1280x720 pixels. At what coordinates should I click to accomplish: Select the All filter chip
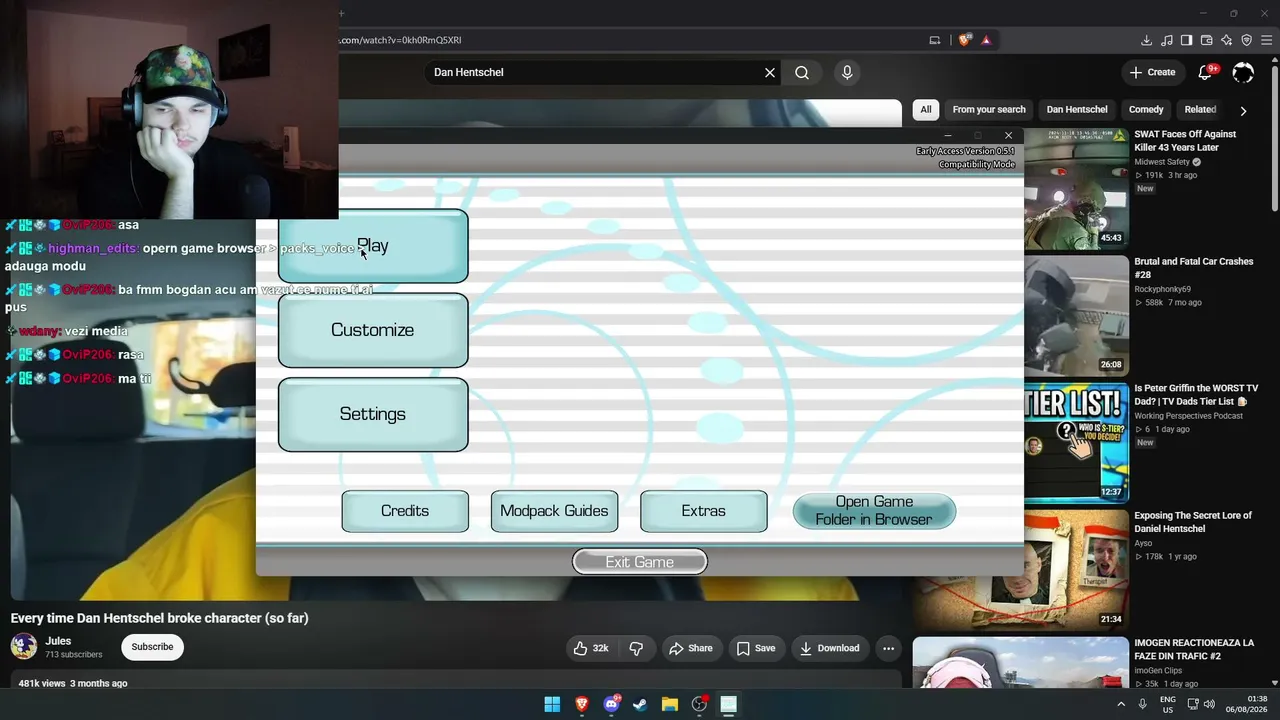[926, 110]
